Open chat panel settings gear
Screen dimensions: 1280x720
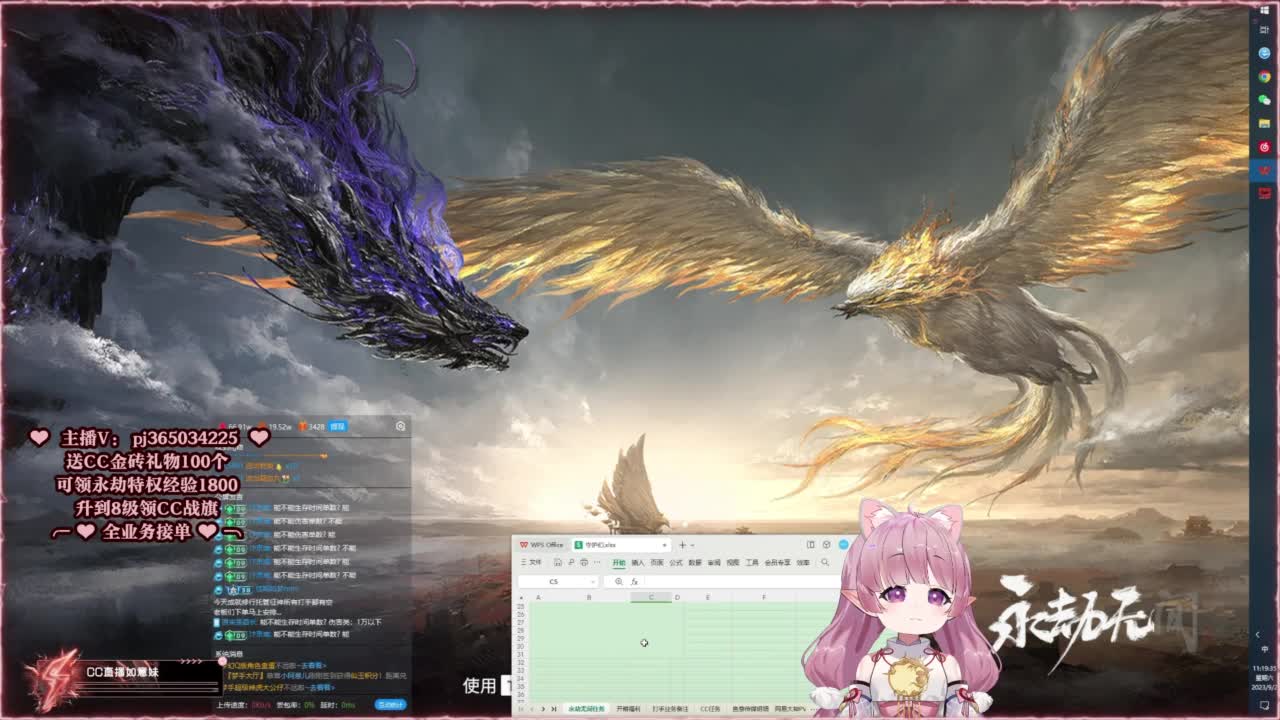pos(400,426)
